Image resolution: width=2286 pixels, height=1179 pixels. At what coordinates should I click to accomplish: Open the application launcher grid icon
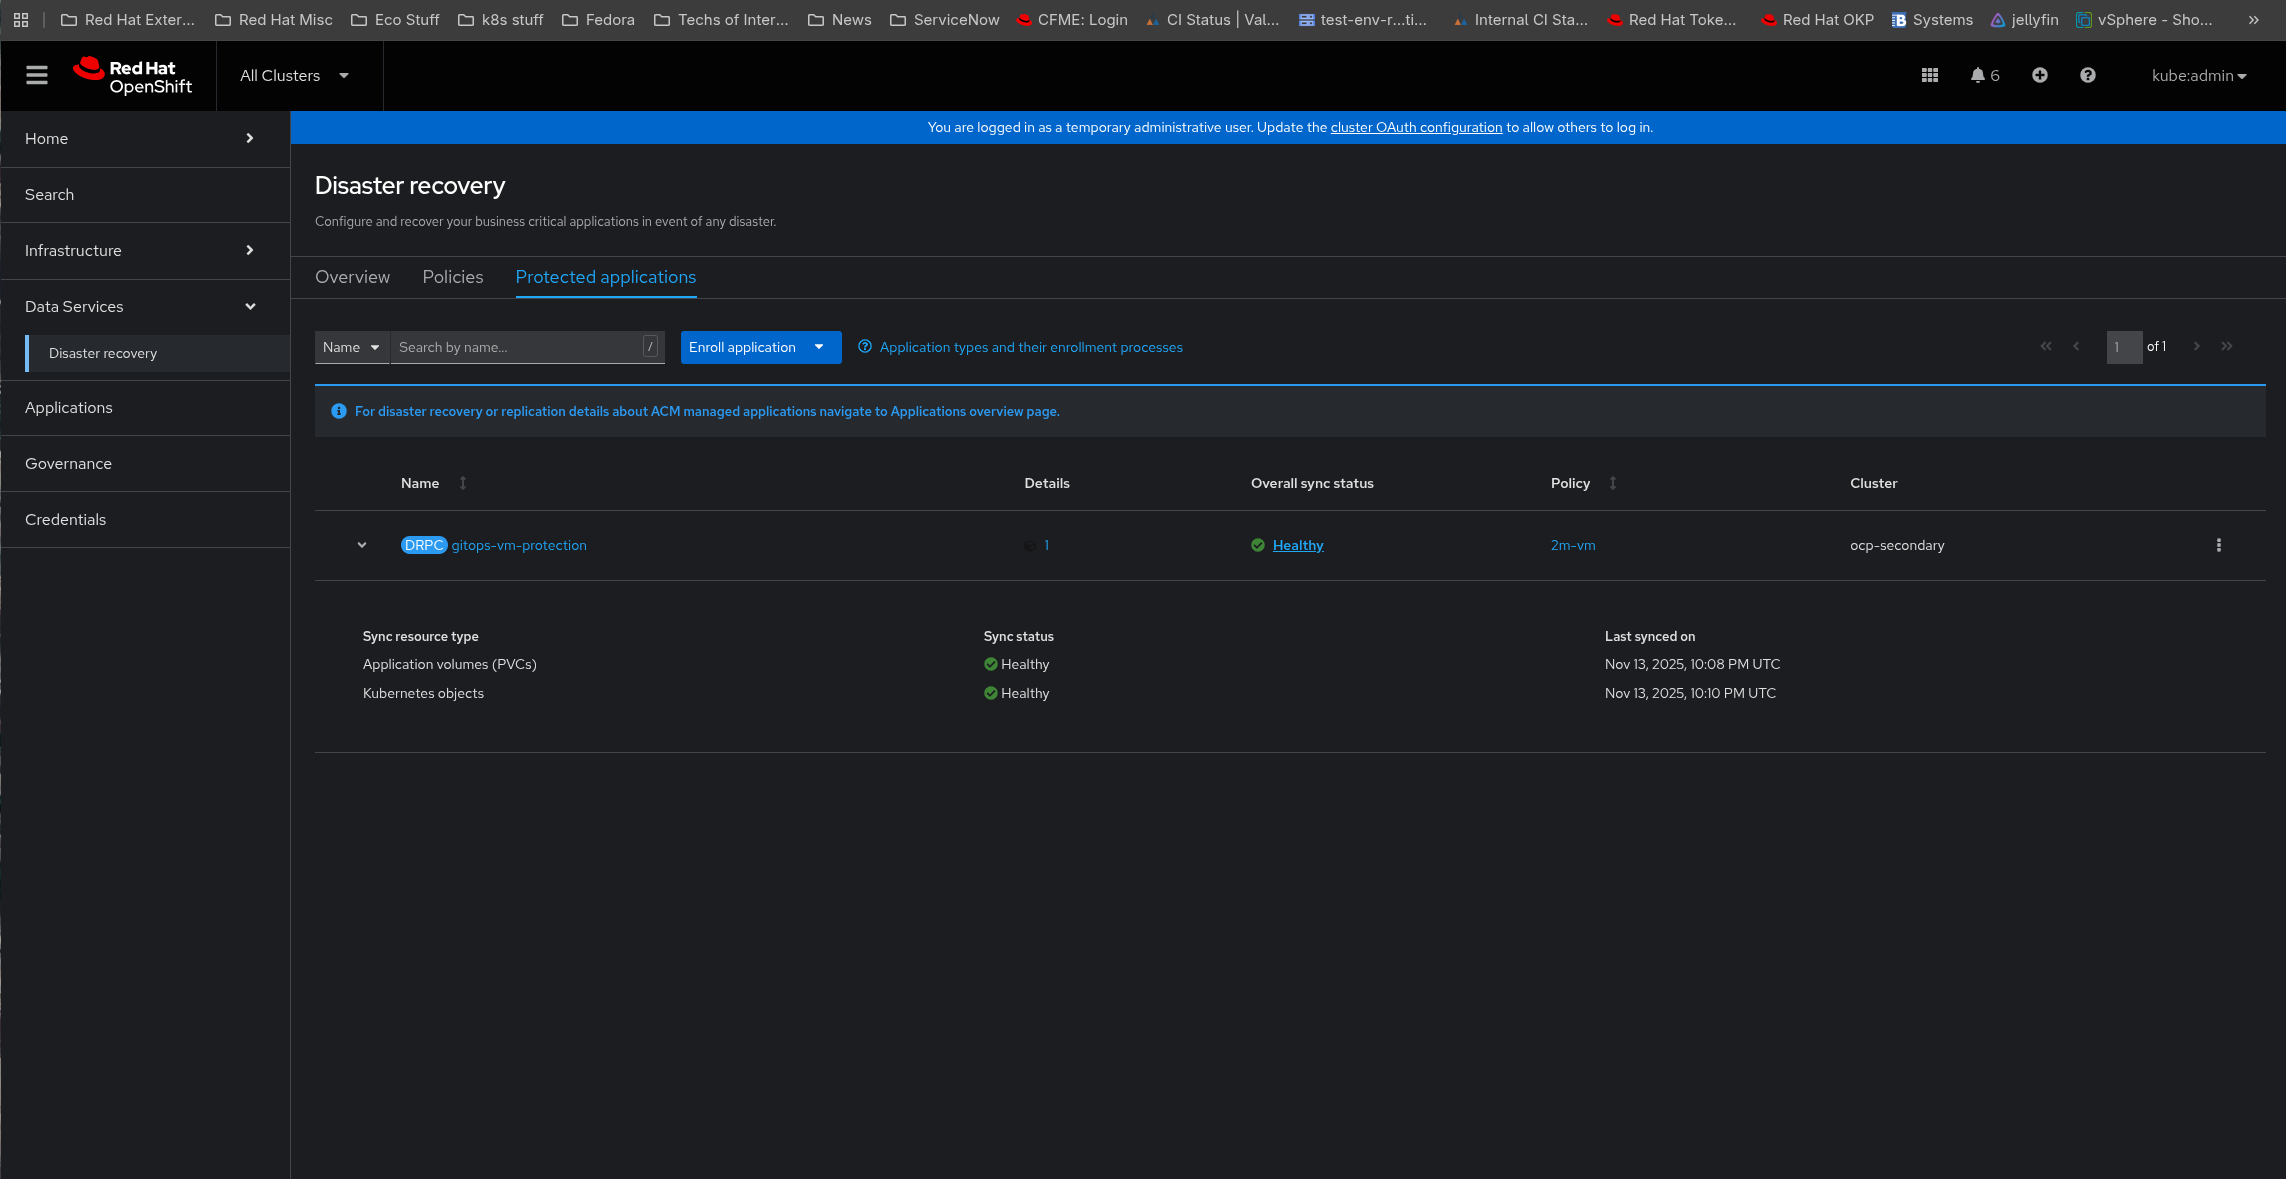[1930, 75]
